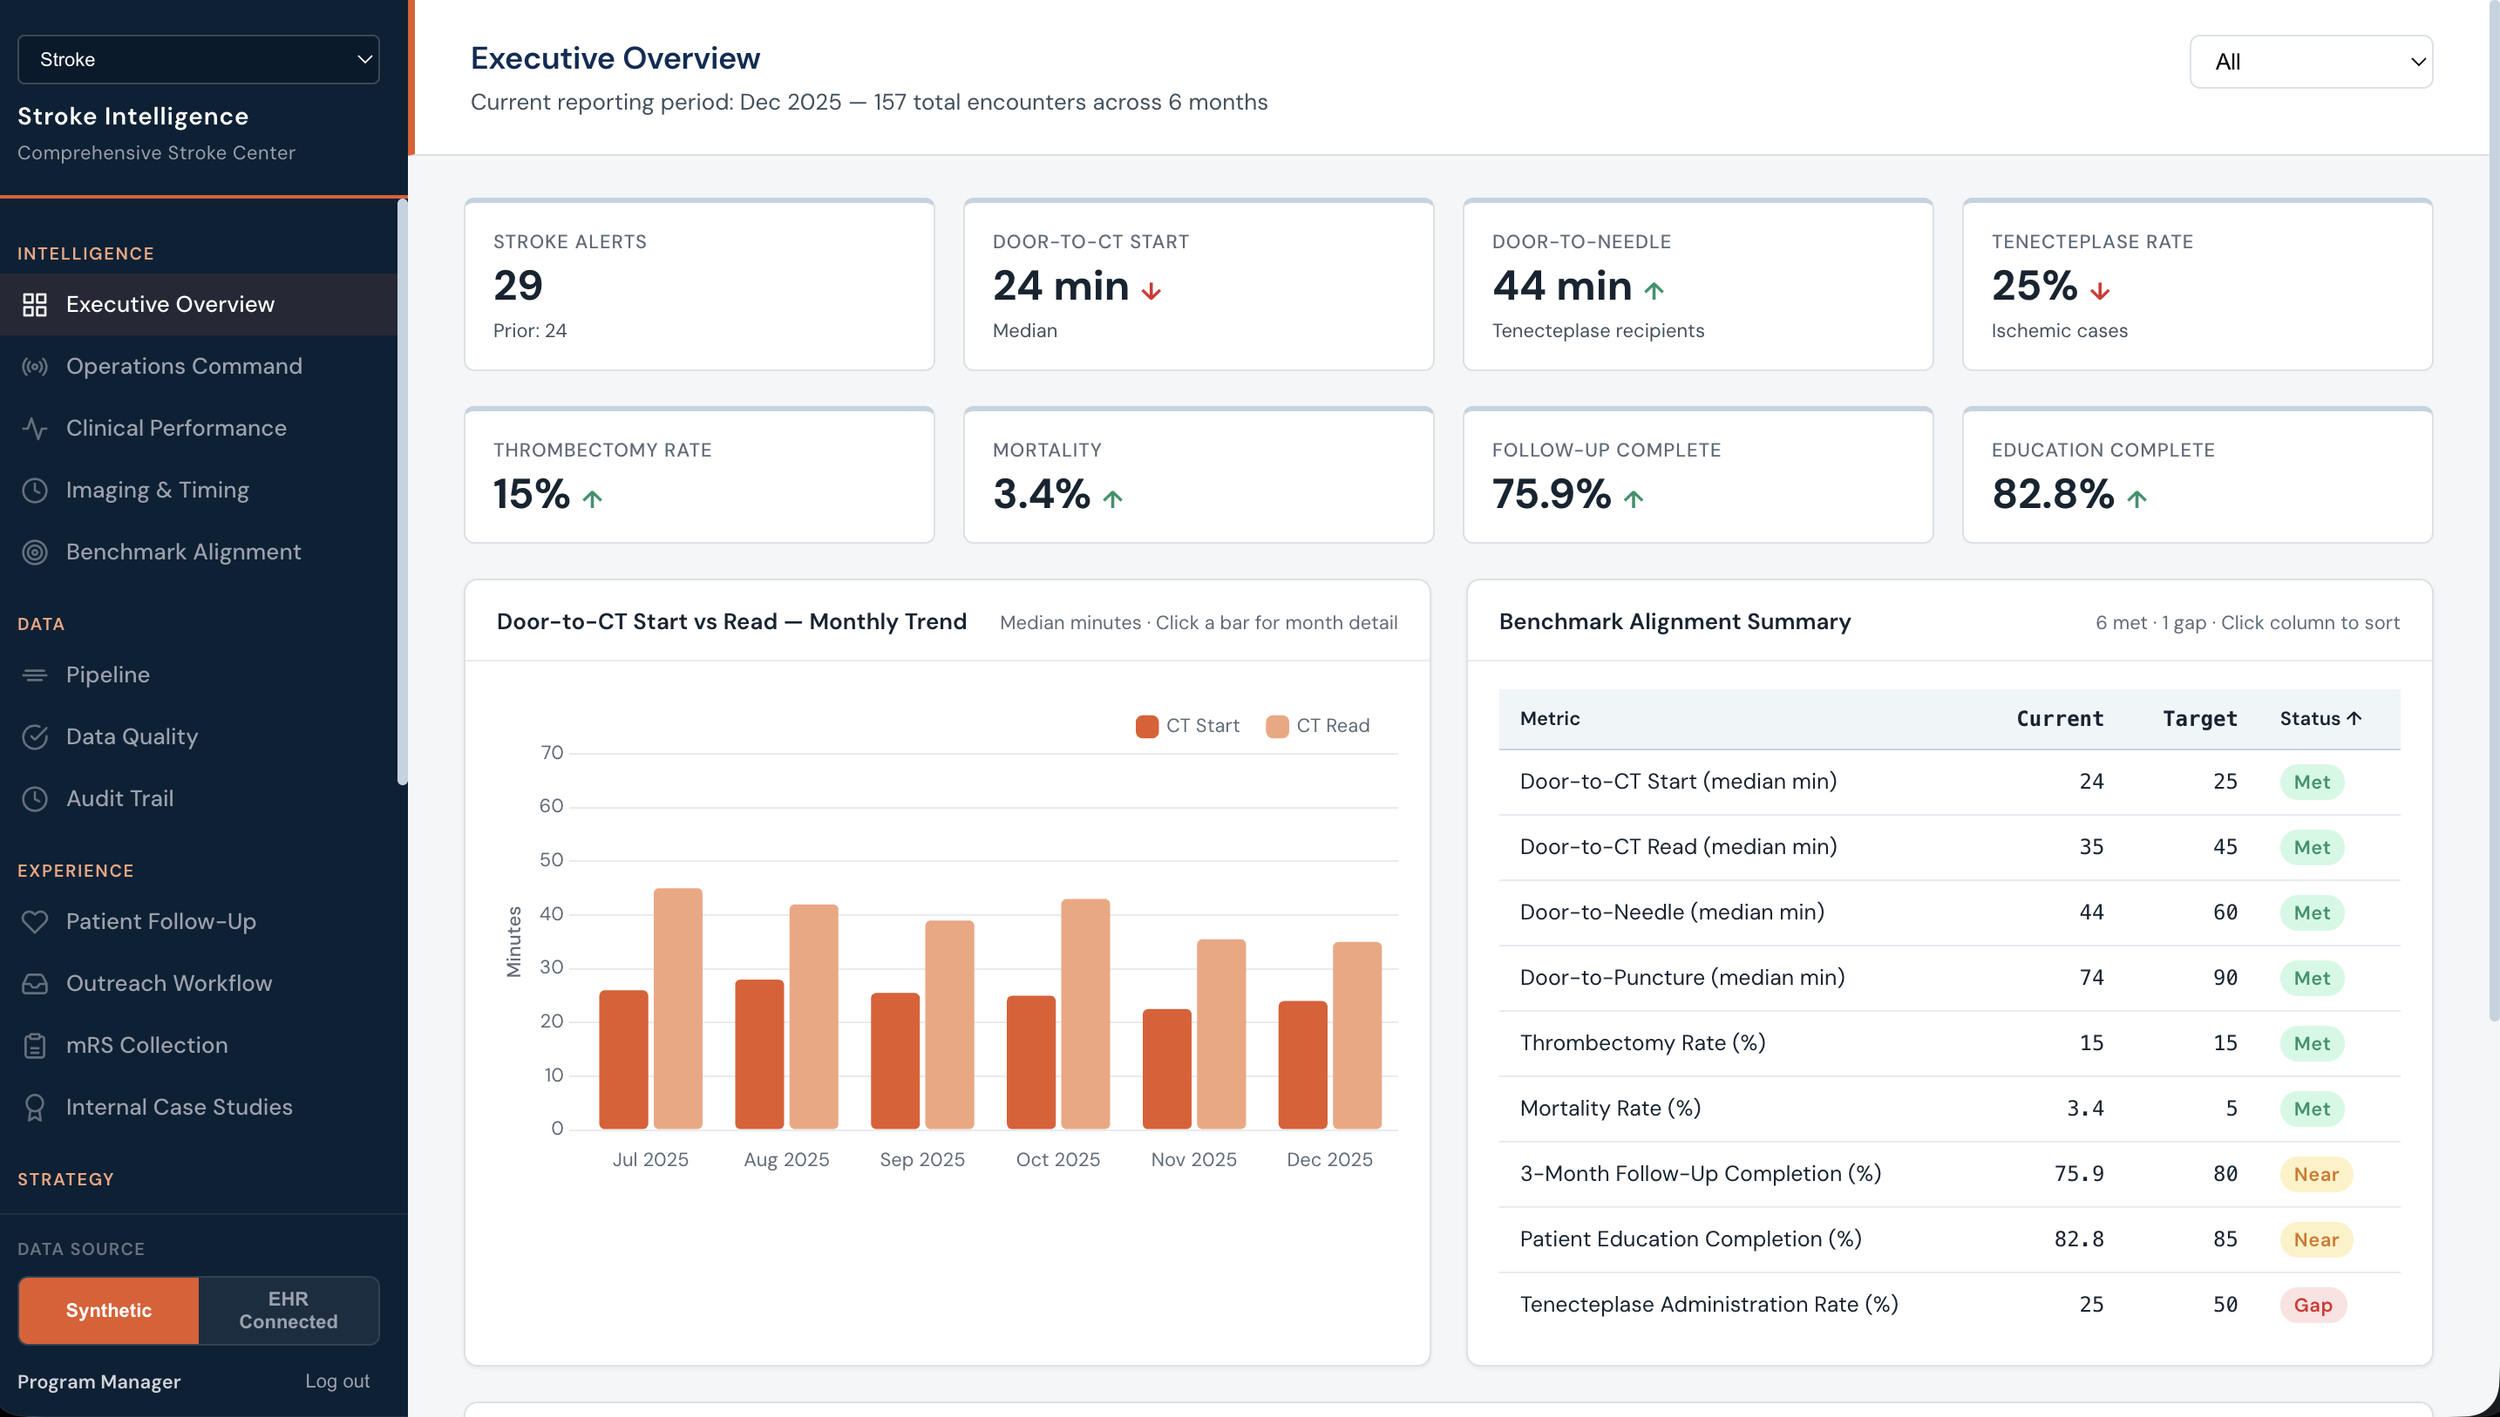
Task: Sort table by Status column header
Action: pos(2320,719)
